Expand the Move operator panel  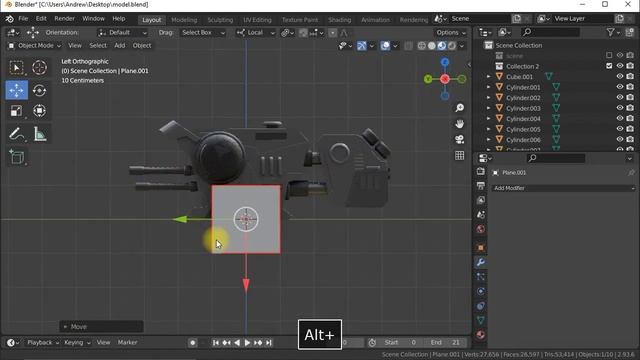[65, 327]
